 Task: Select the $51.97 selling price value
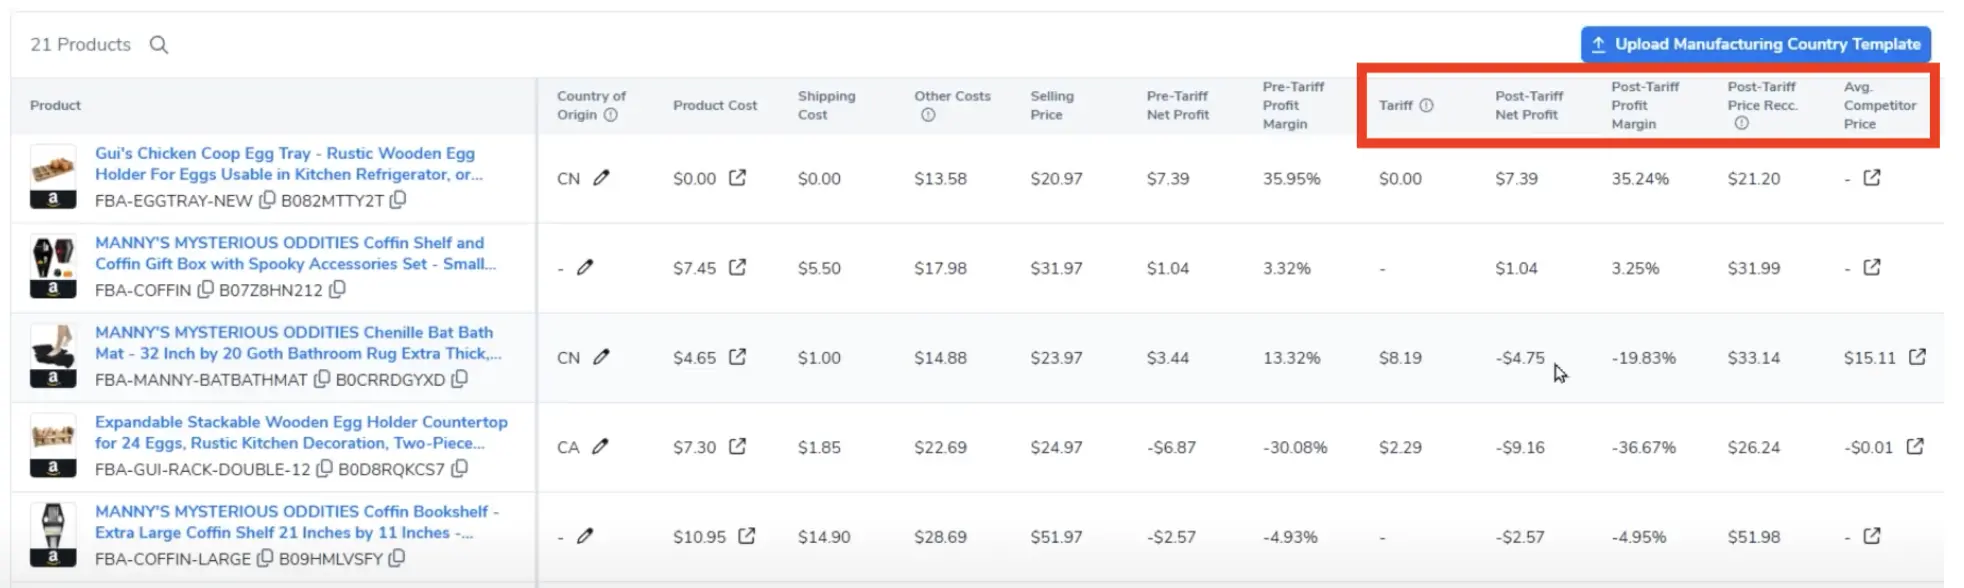coord(1057,537)
